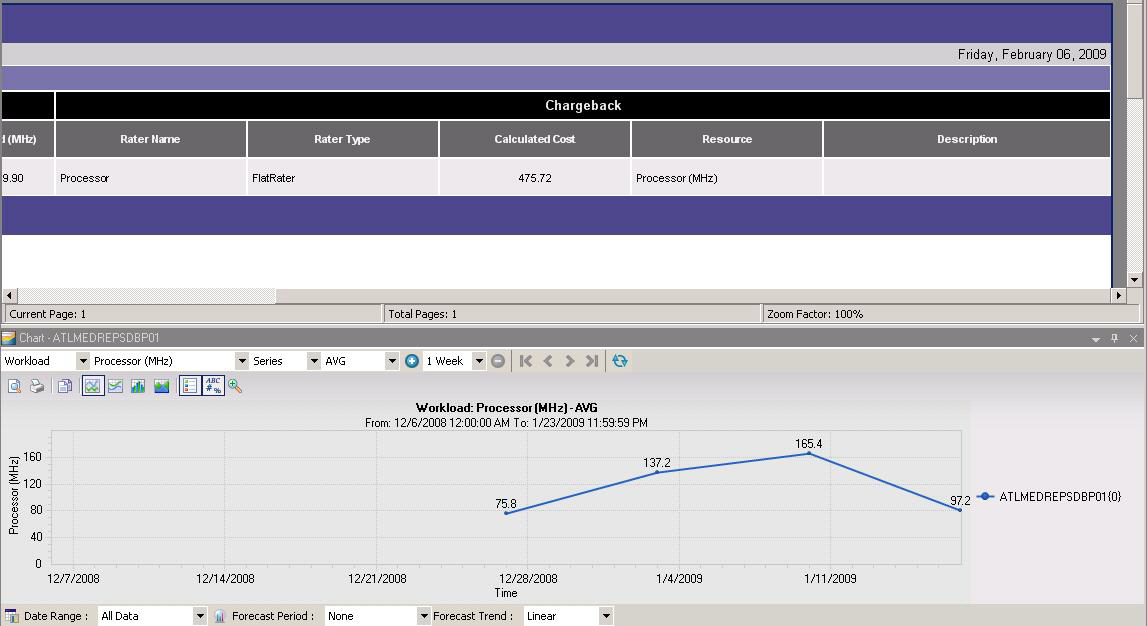Click the Calculated Cost column header
The height and width of the screenshot is (626, 1147).
click(535, 139)
